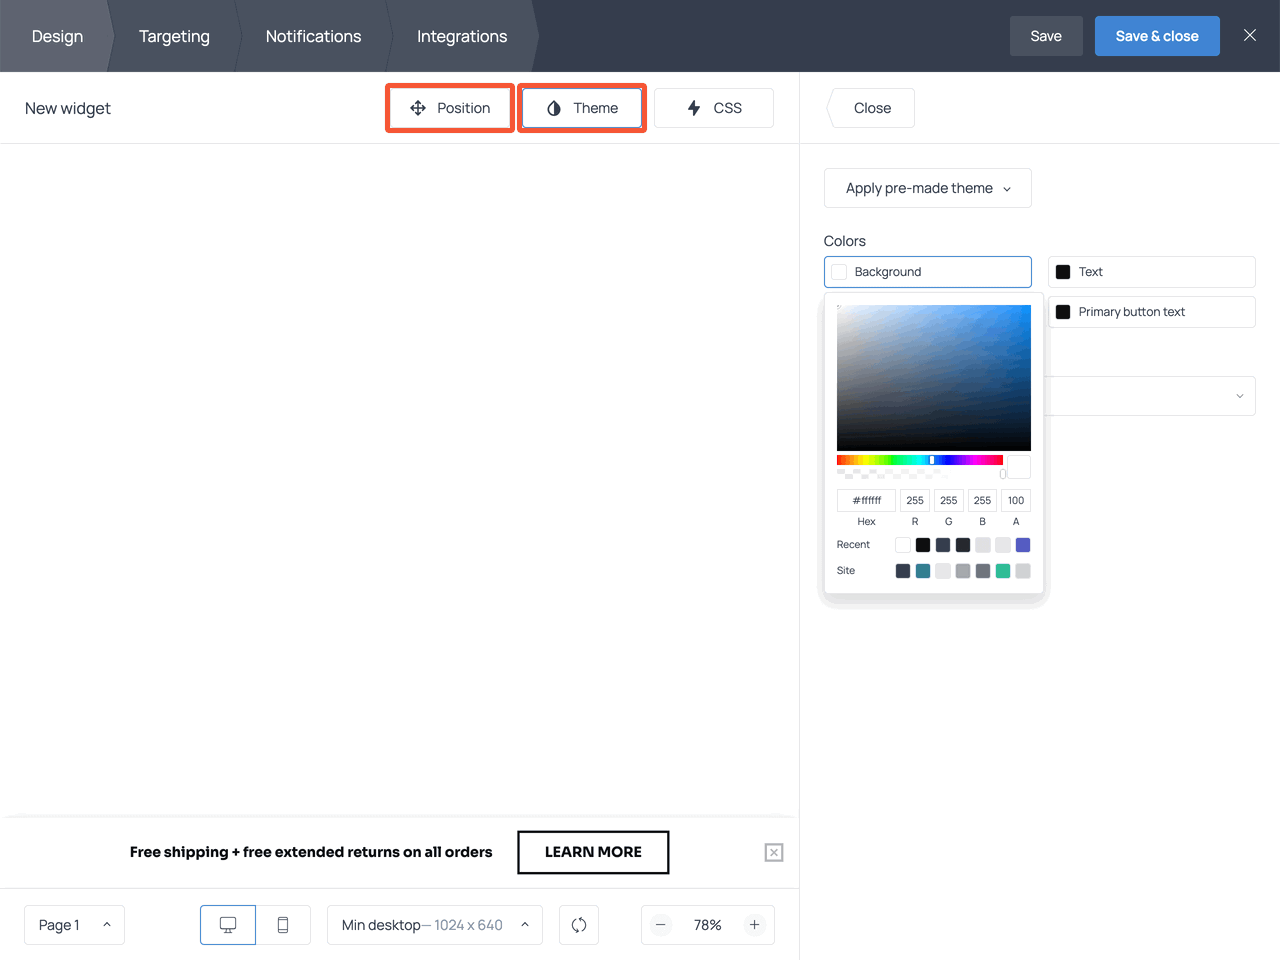Click the refresh preview icon
Viewport: 1280px width, 960px height.
(578, 925)
